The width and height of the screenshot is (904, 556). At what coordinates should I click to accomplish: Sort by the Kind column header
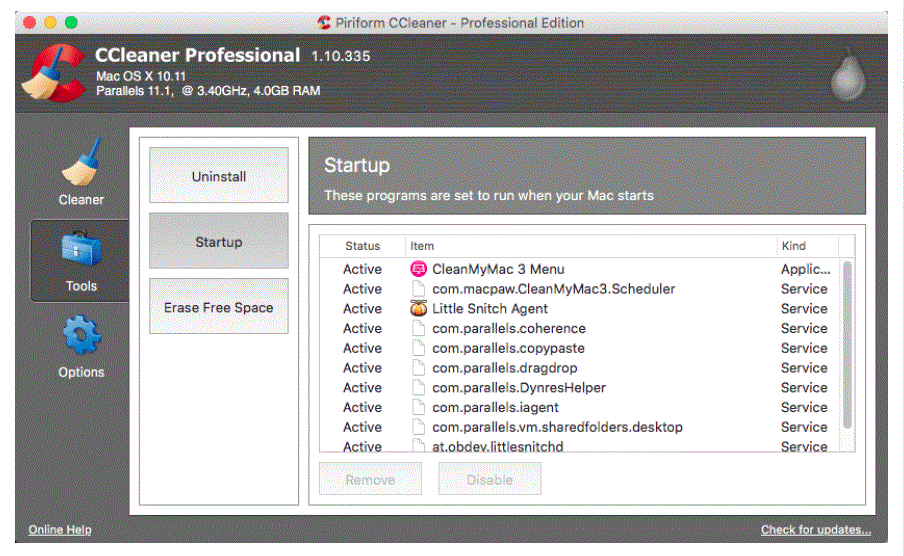pyautogui.click(x=808, y=246)
